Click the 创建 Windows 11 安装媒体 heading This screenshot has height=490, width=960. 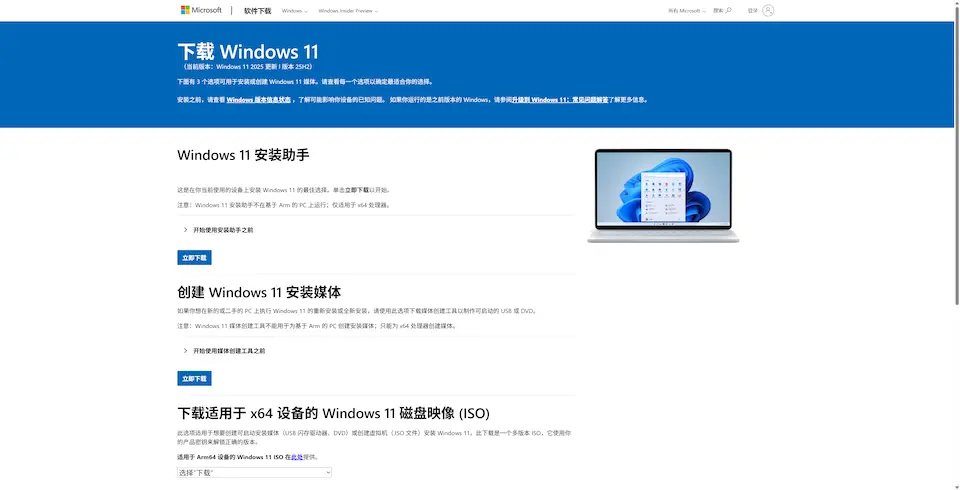[259, 292]
